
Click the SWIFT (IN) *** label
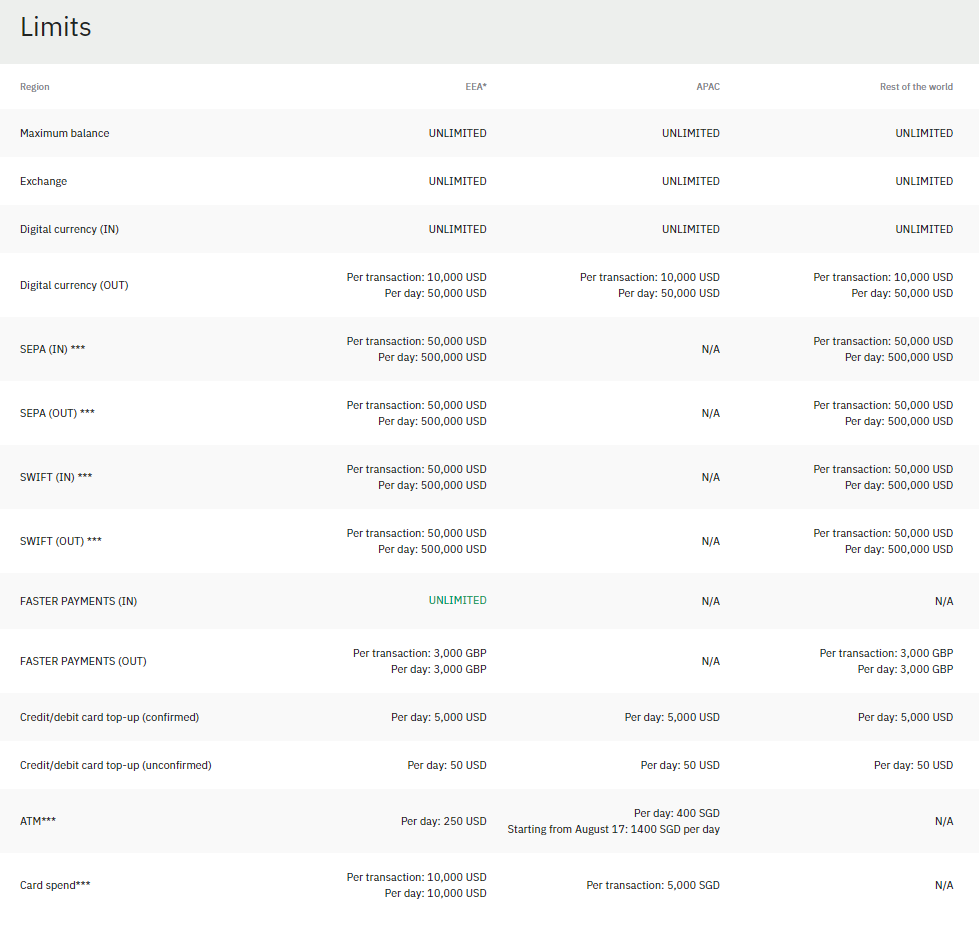click(x=56, y=477)
